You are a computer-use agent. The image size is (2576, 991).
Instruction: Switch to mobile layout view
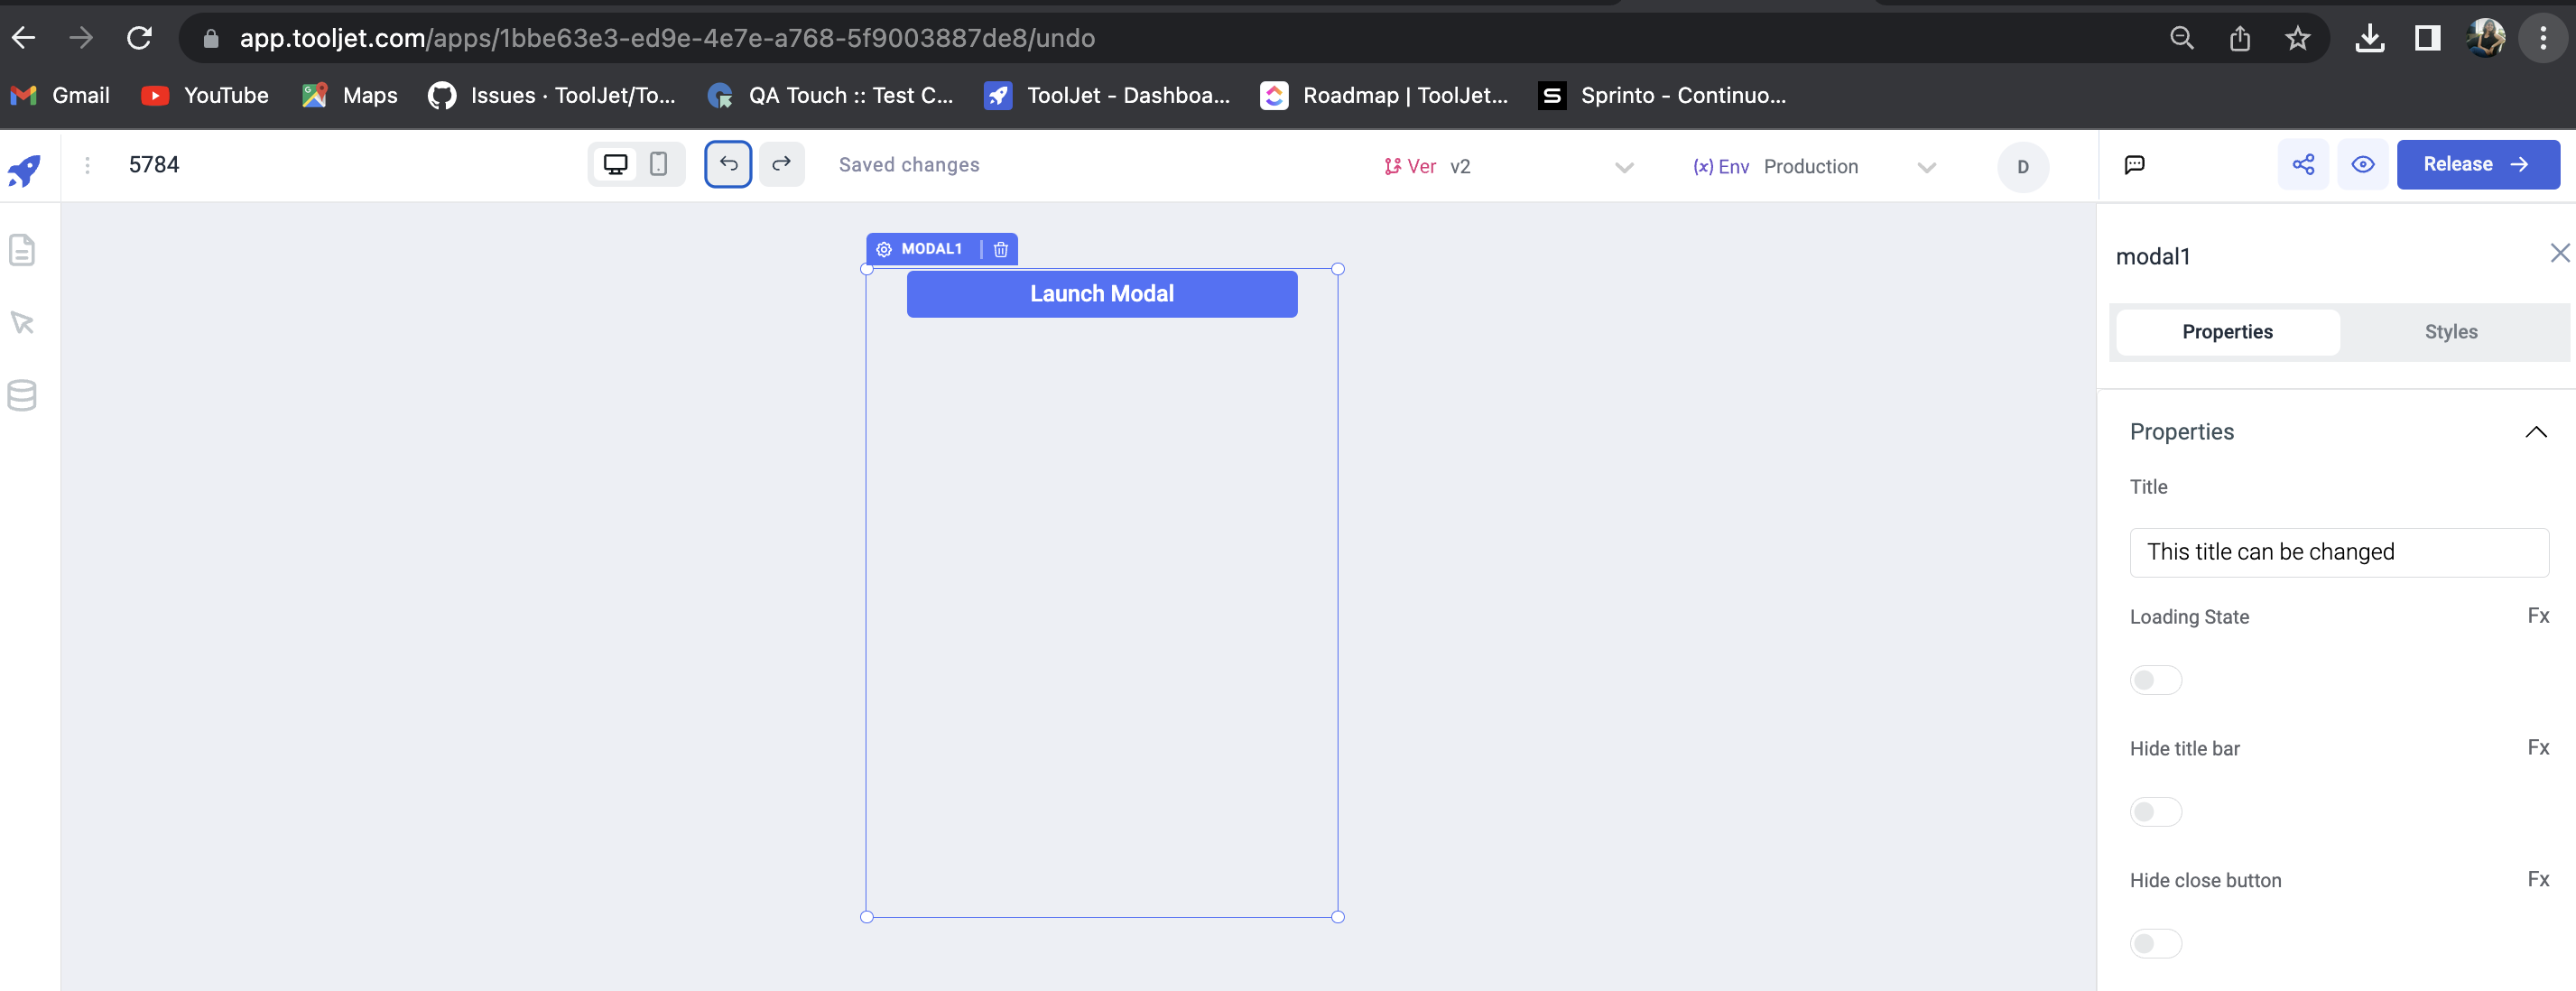[658, 164]
